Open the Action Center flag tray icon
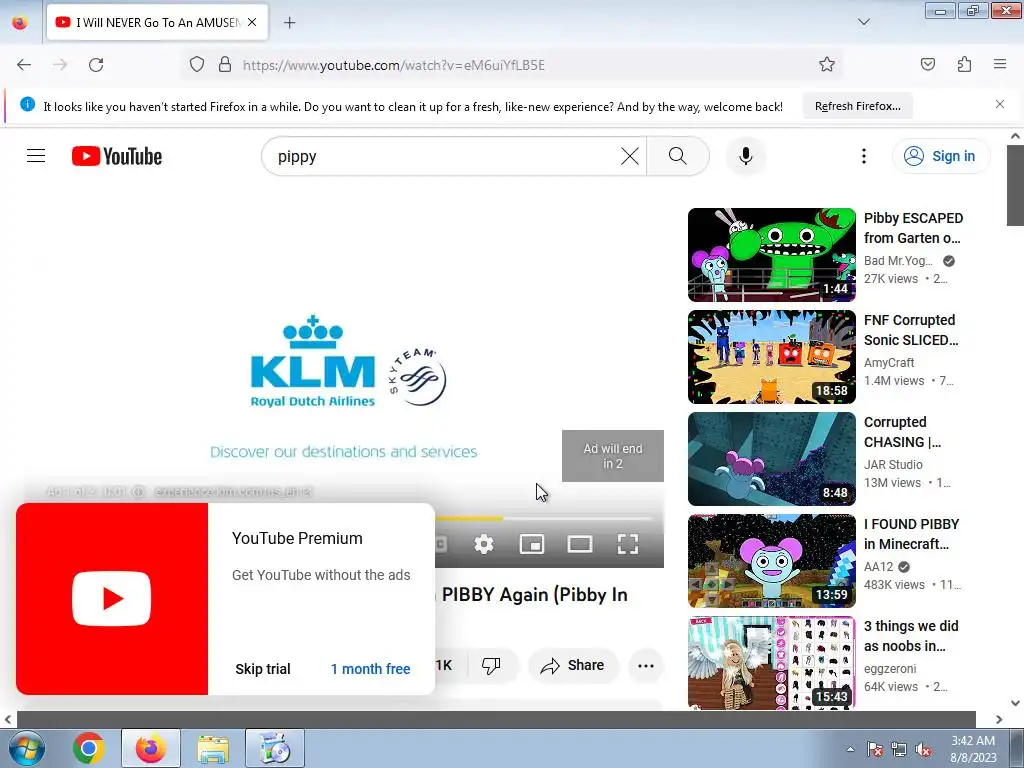Screen dimensions: 1024x768 [875, 749]
